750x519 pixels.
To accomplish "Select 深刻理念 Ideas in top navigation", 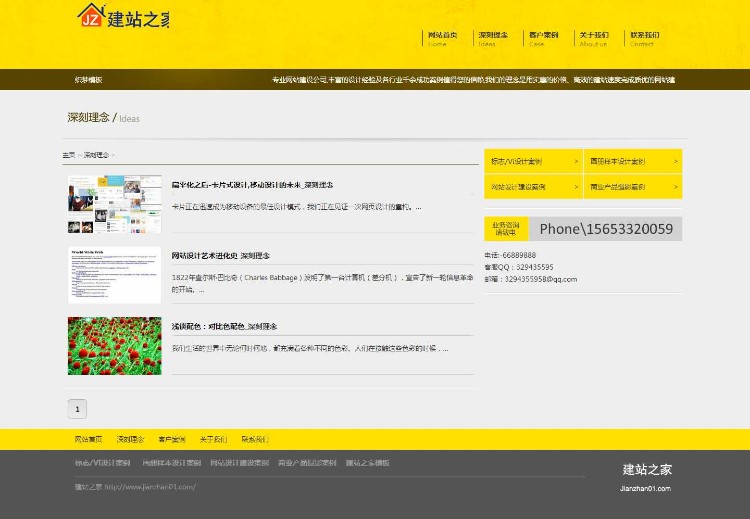I will 492,38.
